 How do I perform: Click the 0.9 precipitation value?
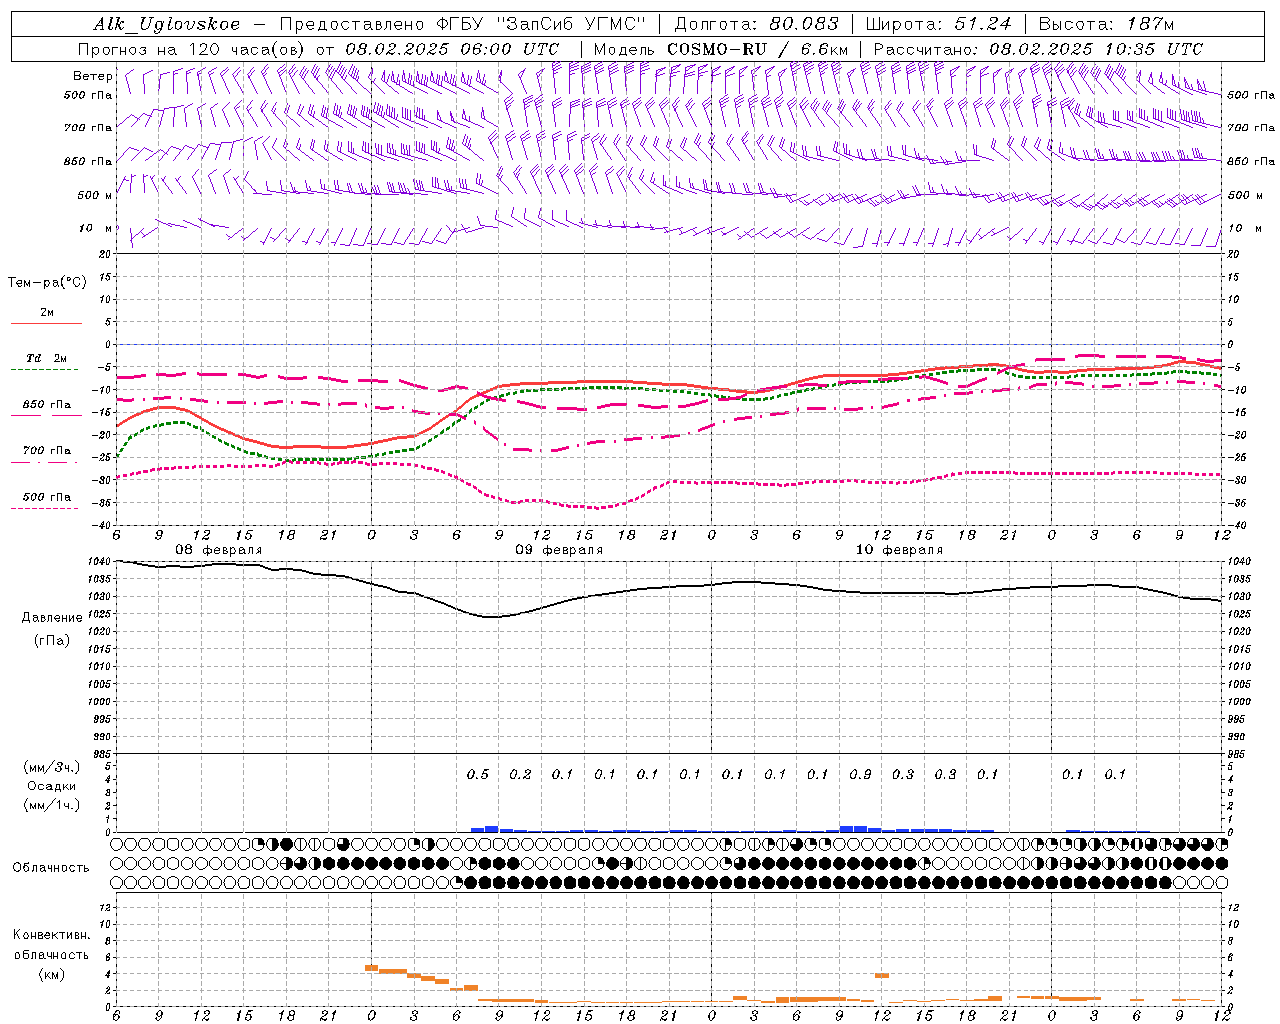(860, 774)
